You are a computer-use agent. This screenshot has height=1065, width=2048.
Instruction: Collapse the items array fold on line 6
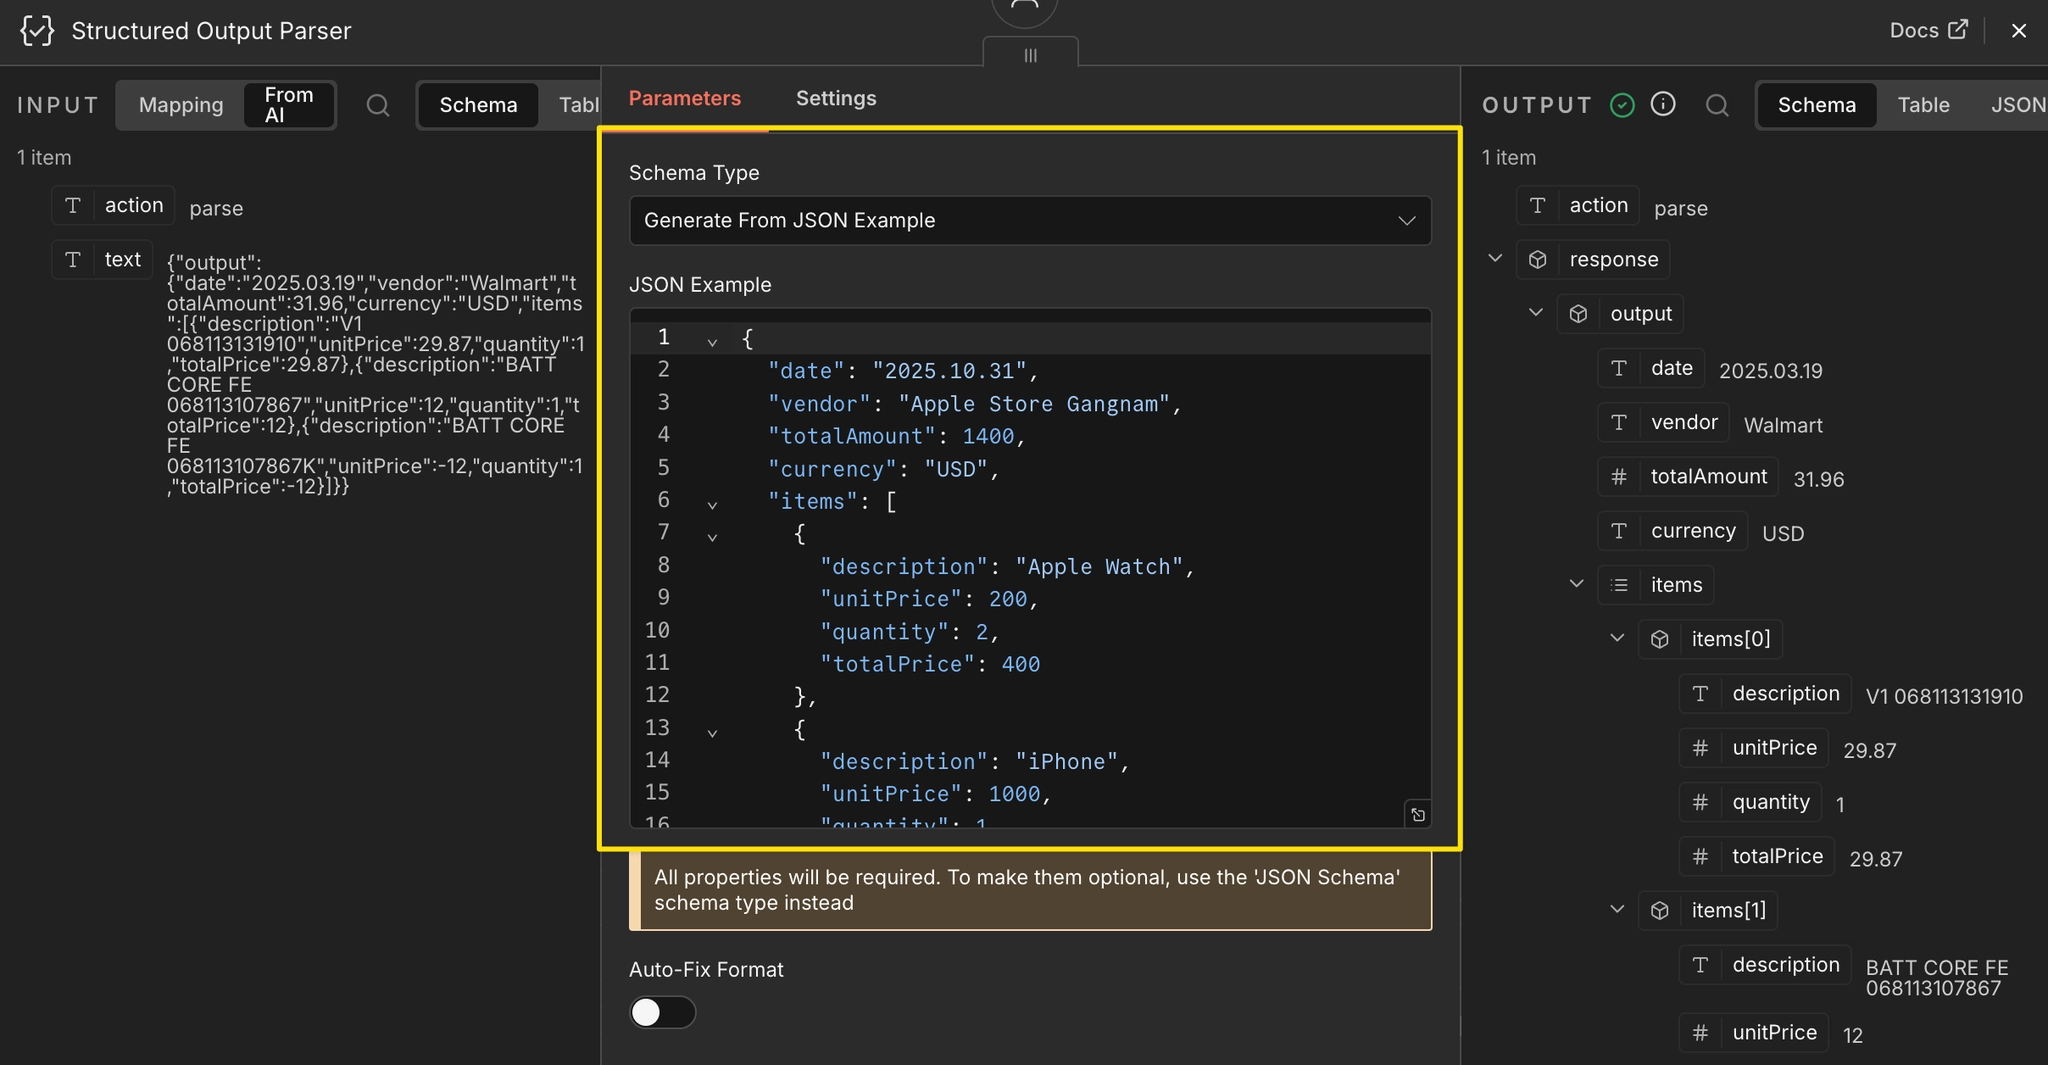point(712,504)
